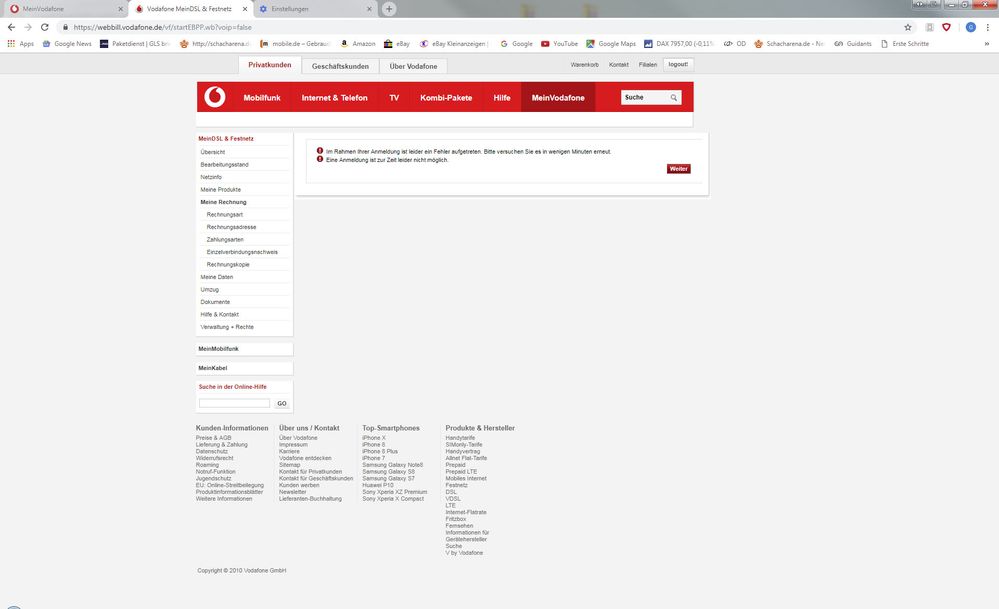Click the Vodafone logo in red header
Viewport: 999px width, 609px height.
215,97
